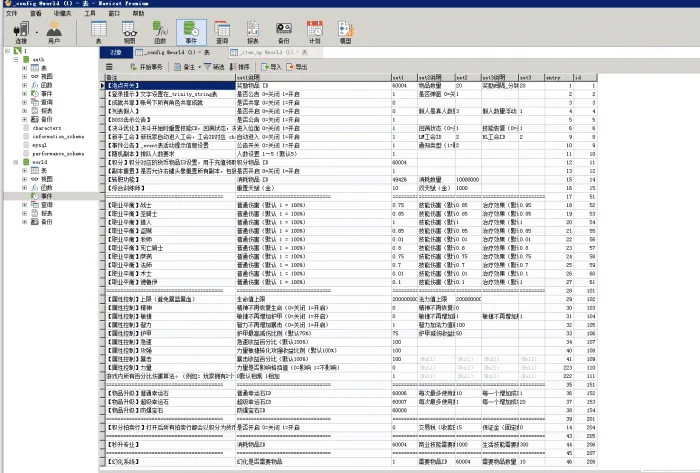Viewport: 700px width, 473px height.
Task: Open the 报表 report toolbar icon
Action: [x=253, y=32]
